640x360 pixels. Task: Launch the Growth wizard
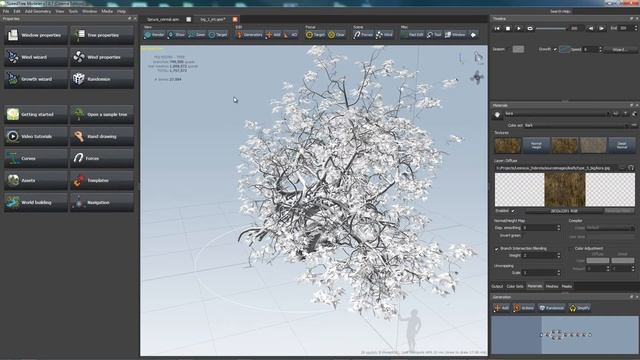pos(36,79)
